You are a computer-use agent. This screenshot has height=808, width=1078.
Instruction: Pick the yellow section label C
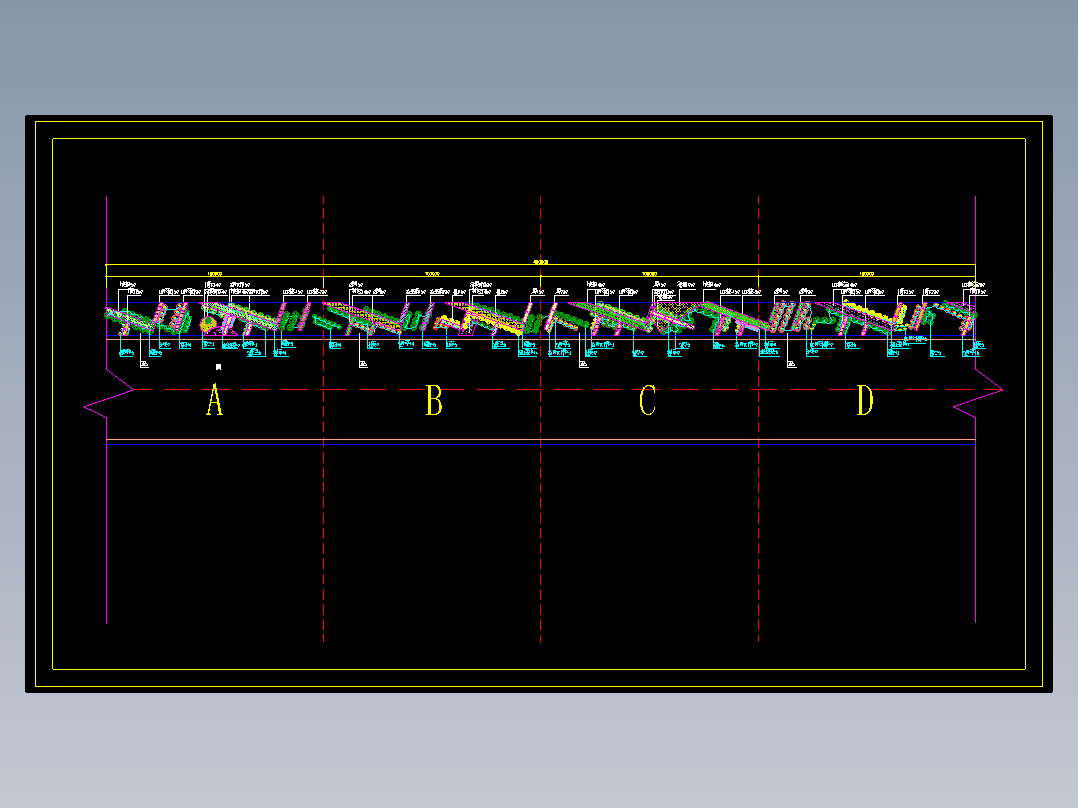pyautogui.click(x=648, y=400)
